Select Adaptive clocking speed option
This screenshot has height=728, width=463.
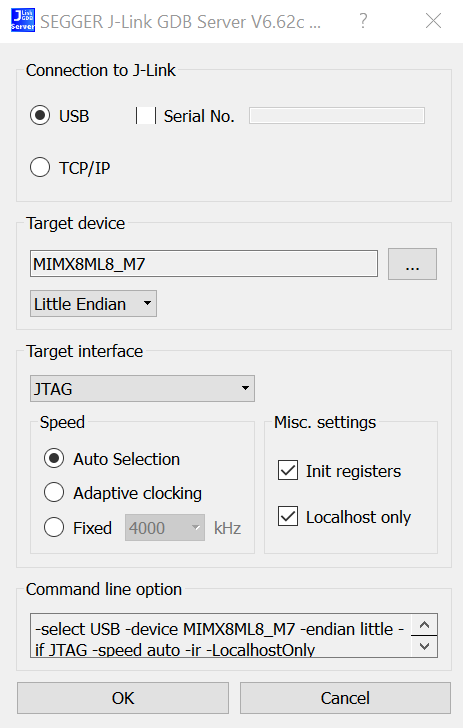tap(54, 493)
